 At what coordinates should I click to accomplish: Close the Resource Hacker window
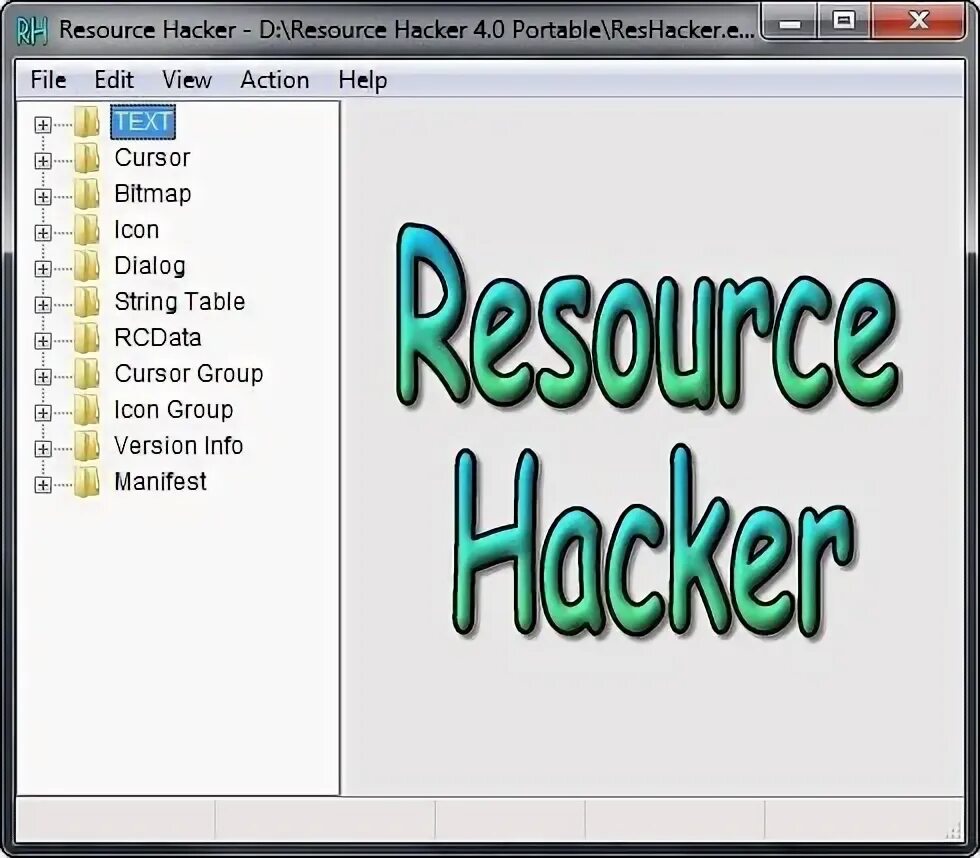[x=918, y=22]
